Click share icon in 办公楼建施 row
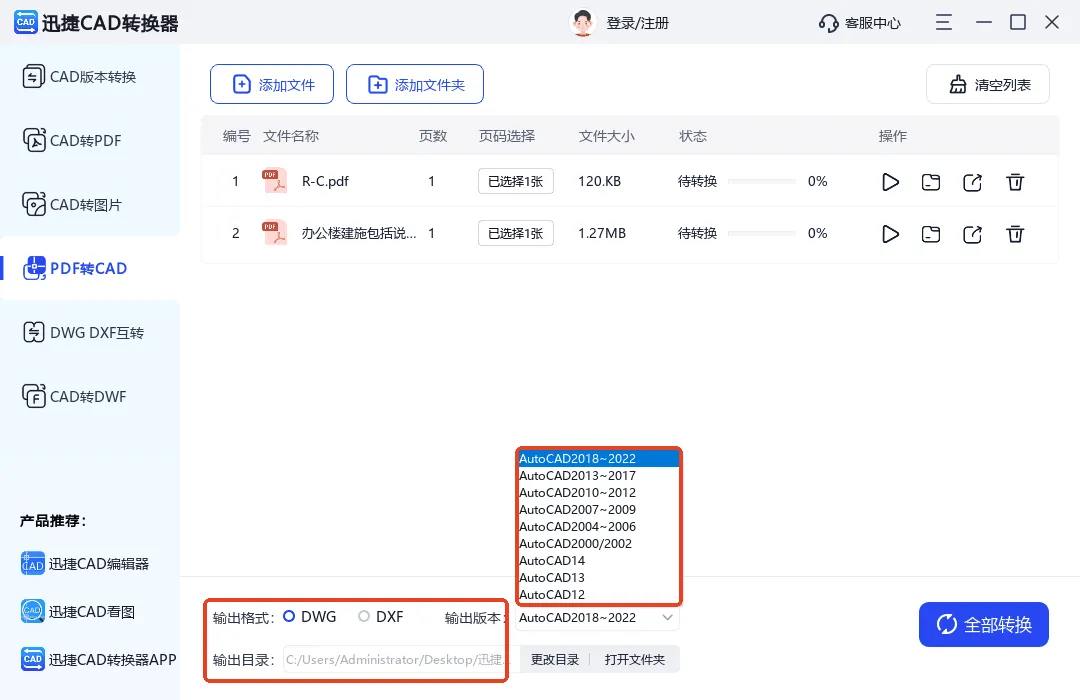 [972, 234]
